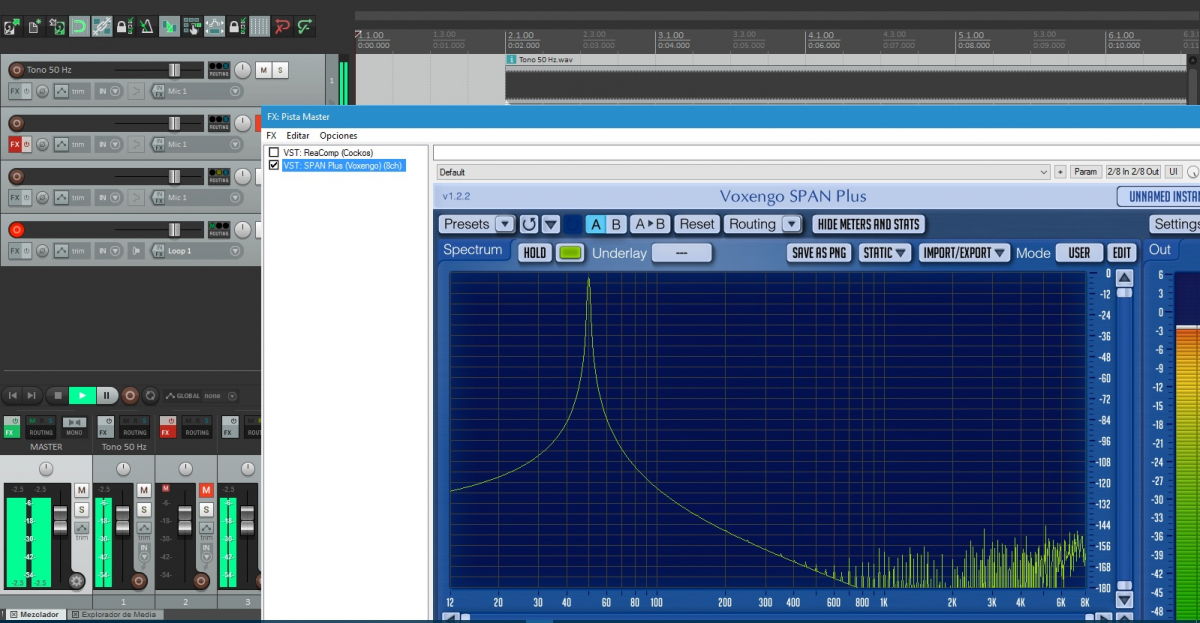Viewport: 1200px width, 623px height.
Task: Arm record on the Tono 50 Hz track
Action: (x=16, y=70)
